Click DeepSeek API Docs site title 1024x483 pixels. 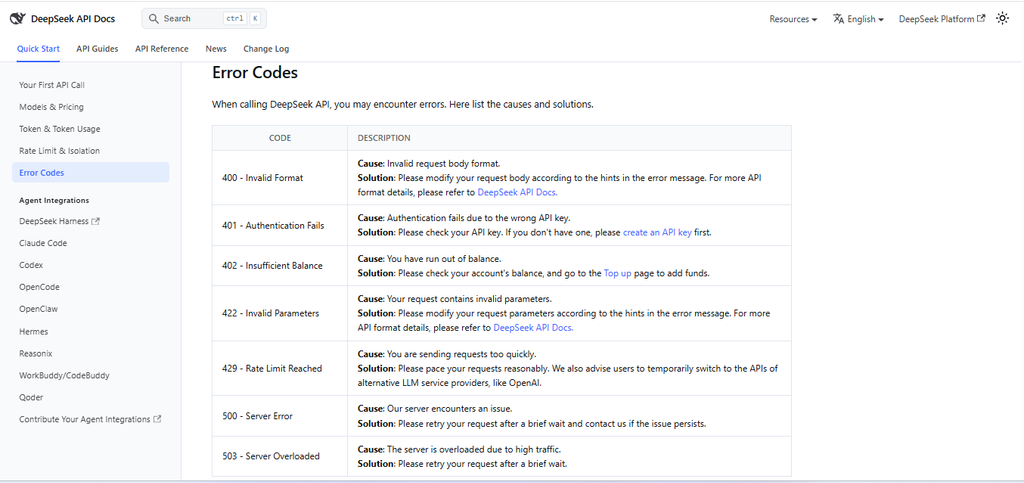[x=73, y=19]
